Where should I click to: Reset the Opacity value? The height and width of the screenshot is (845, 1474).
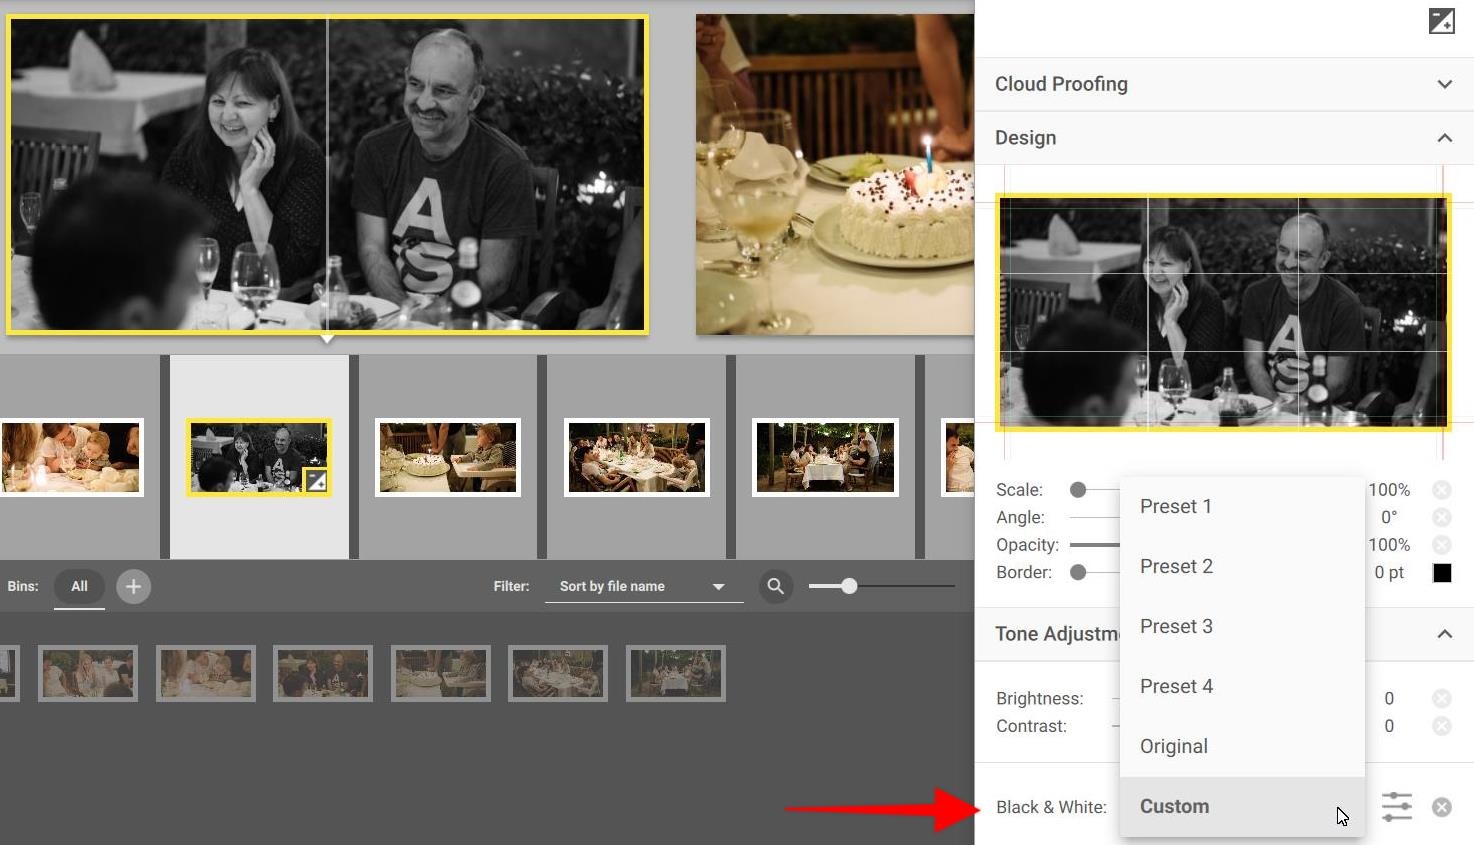pos(1441,545)
